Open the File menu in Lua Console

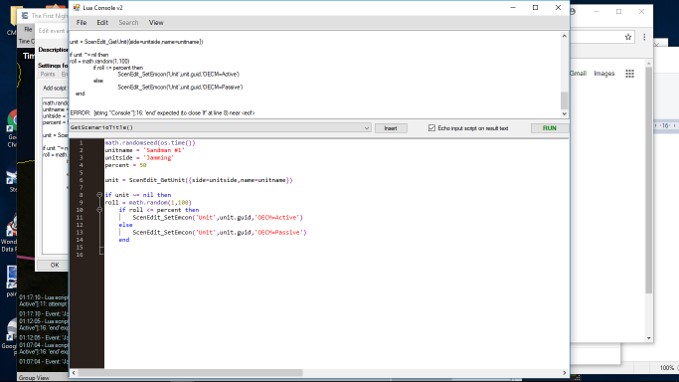[x=81, y=23]
